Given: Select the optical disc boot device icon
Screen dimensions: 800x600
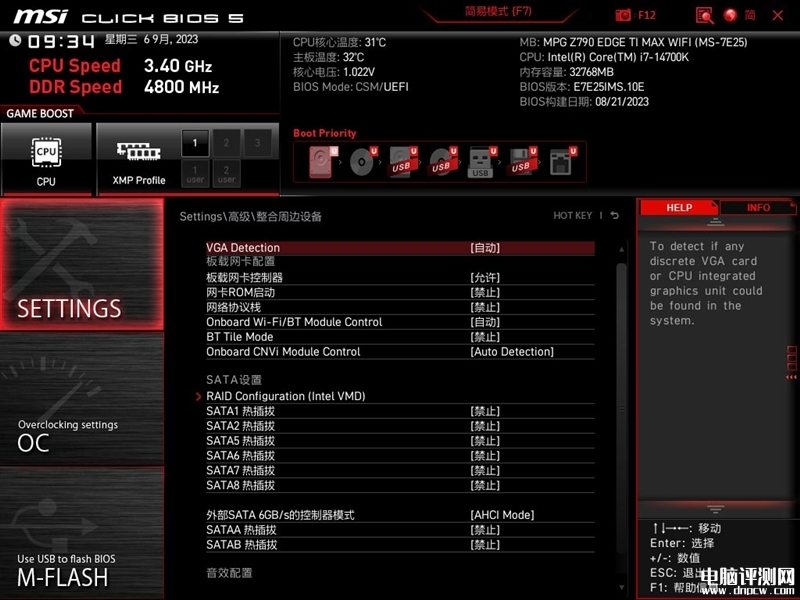Looking at the screenshot, I should [363, 162].
